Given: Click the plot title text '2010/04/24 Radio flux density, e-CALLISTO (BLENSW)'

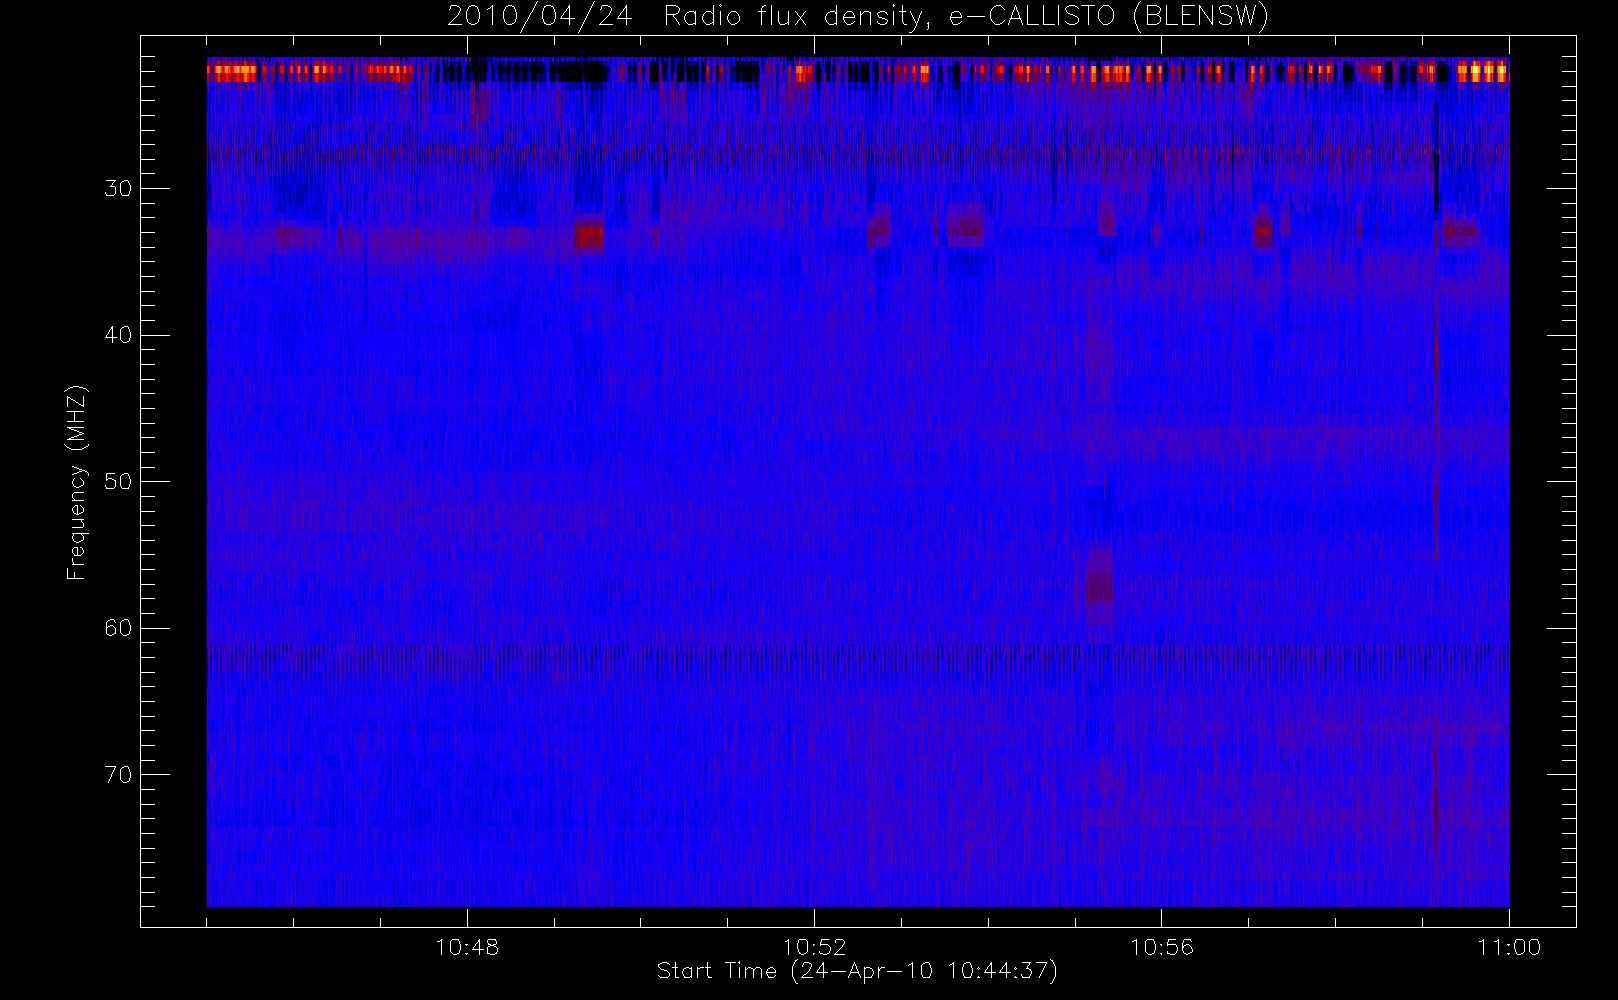Looking at the screenshot, I should point(858,17).
